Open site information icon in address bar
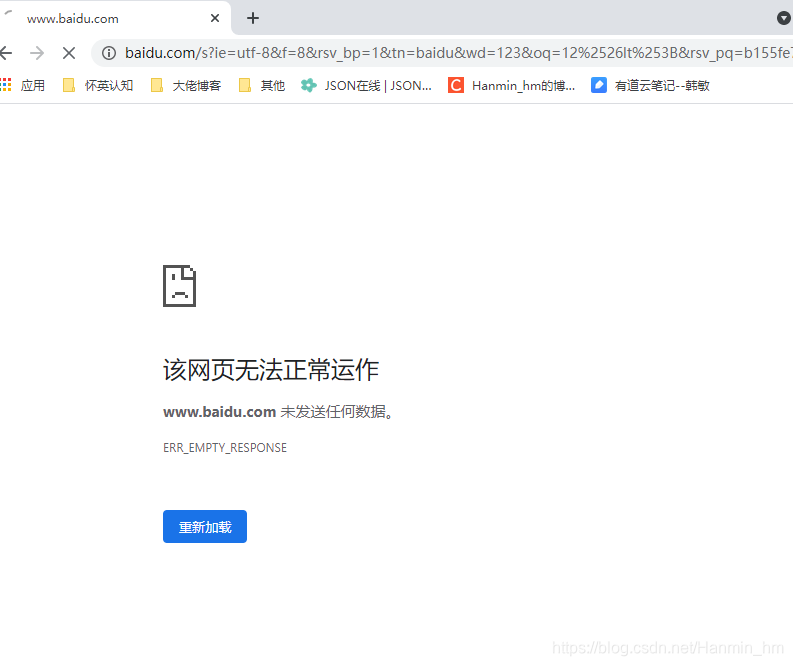Viewport: 793px width, 666px height. 109,53
